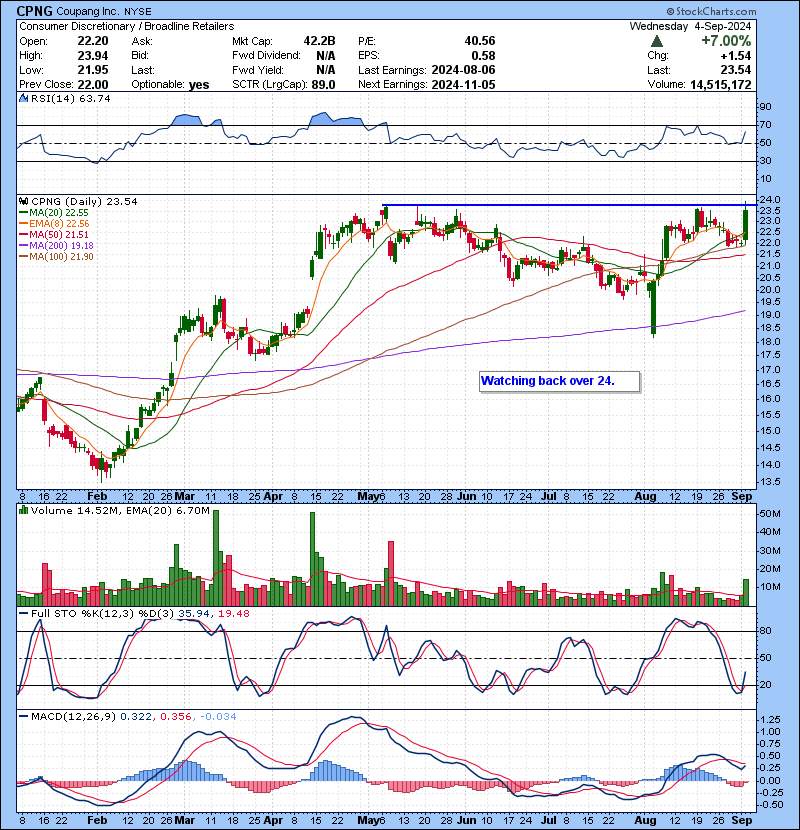Viewport: 800px width, 830px height.
Task: Click the MACD signal value 0.356
Action: coord(175,717)
